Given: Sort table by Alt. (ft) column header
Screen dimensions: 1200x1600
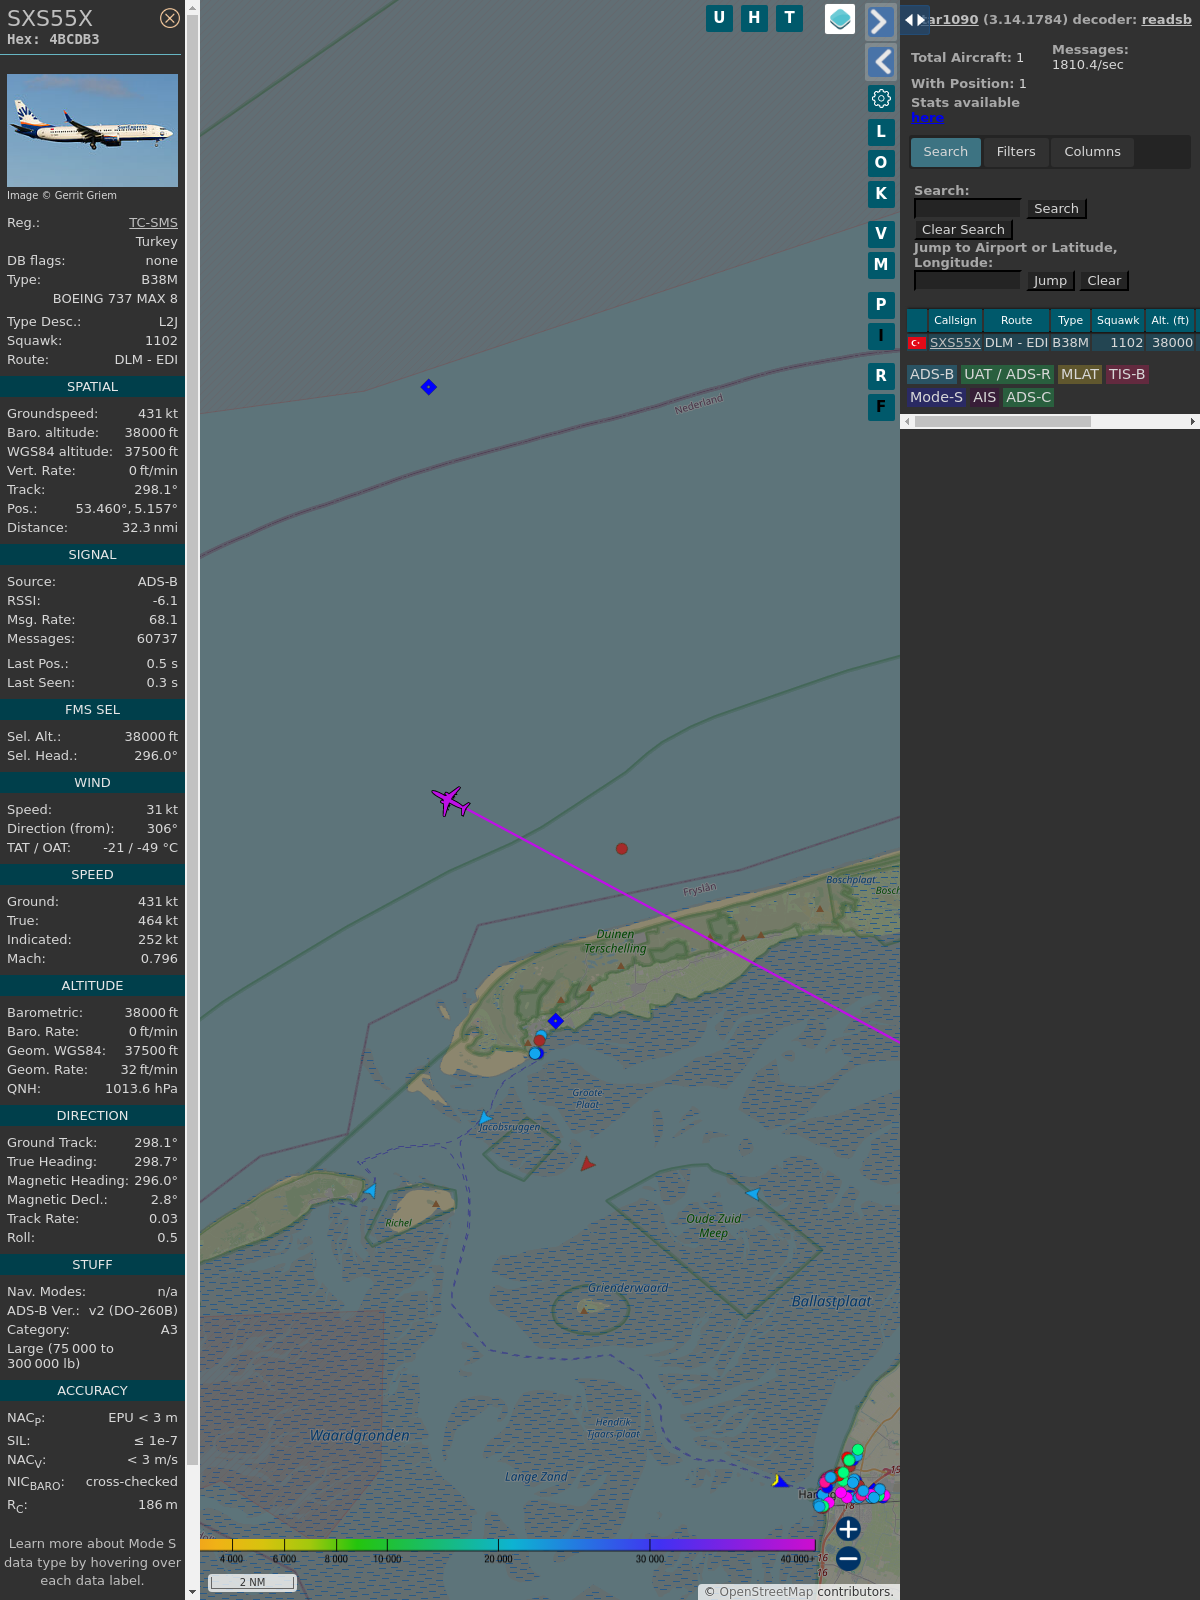Looking at the screenshot, I should [1169, 320].
